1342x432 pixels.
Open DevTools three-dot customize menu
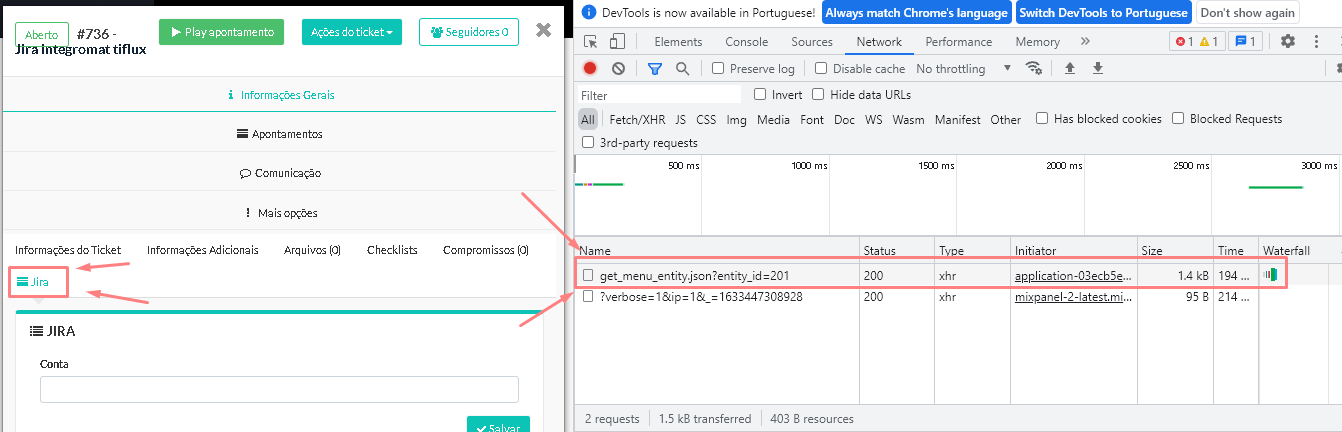[1316, 41]
